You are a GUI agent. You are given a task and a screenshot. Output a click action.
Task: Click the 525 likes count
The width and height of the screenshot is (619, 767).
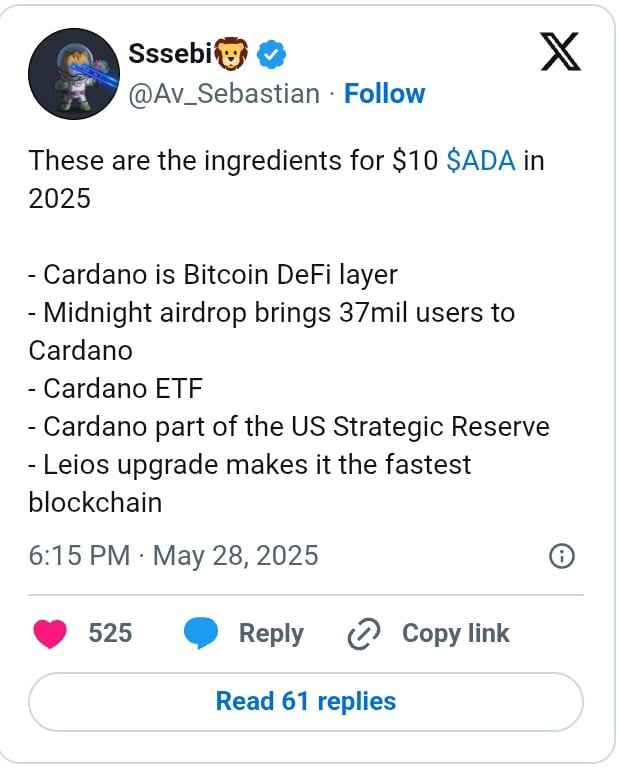110,633
